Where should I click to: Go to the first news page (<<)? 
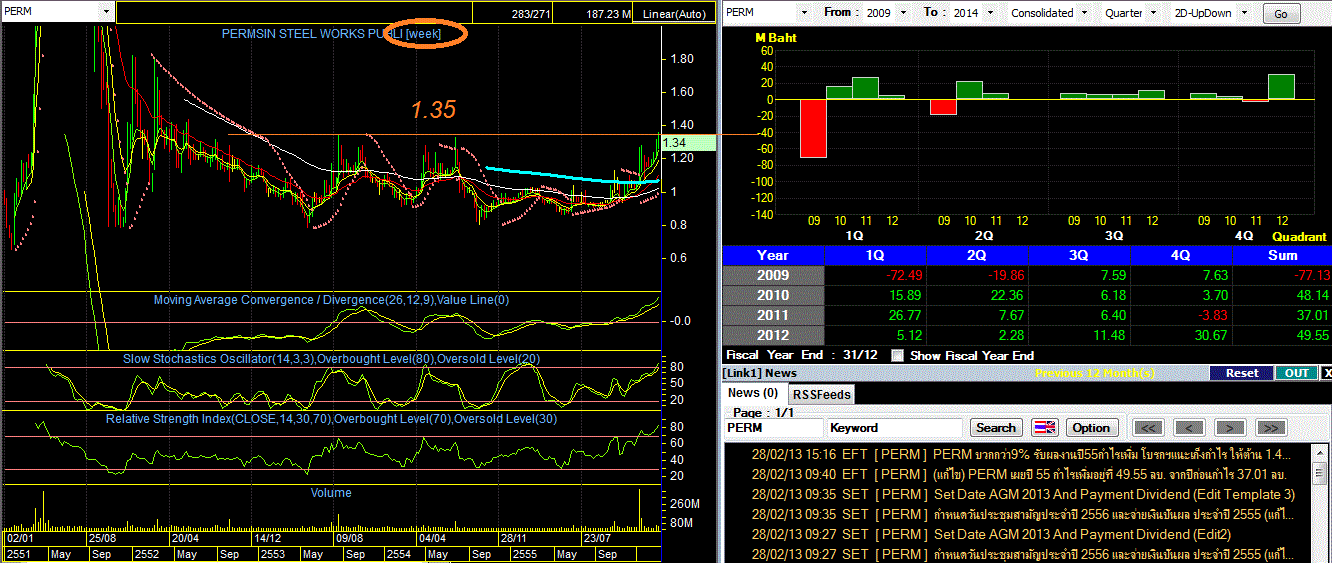[1150, 427]
